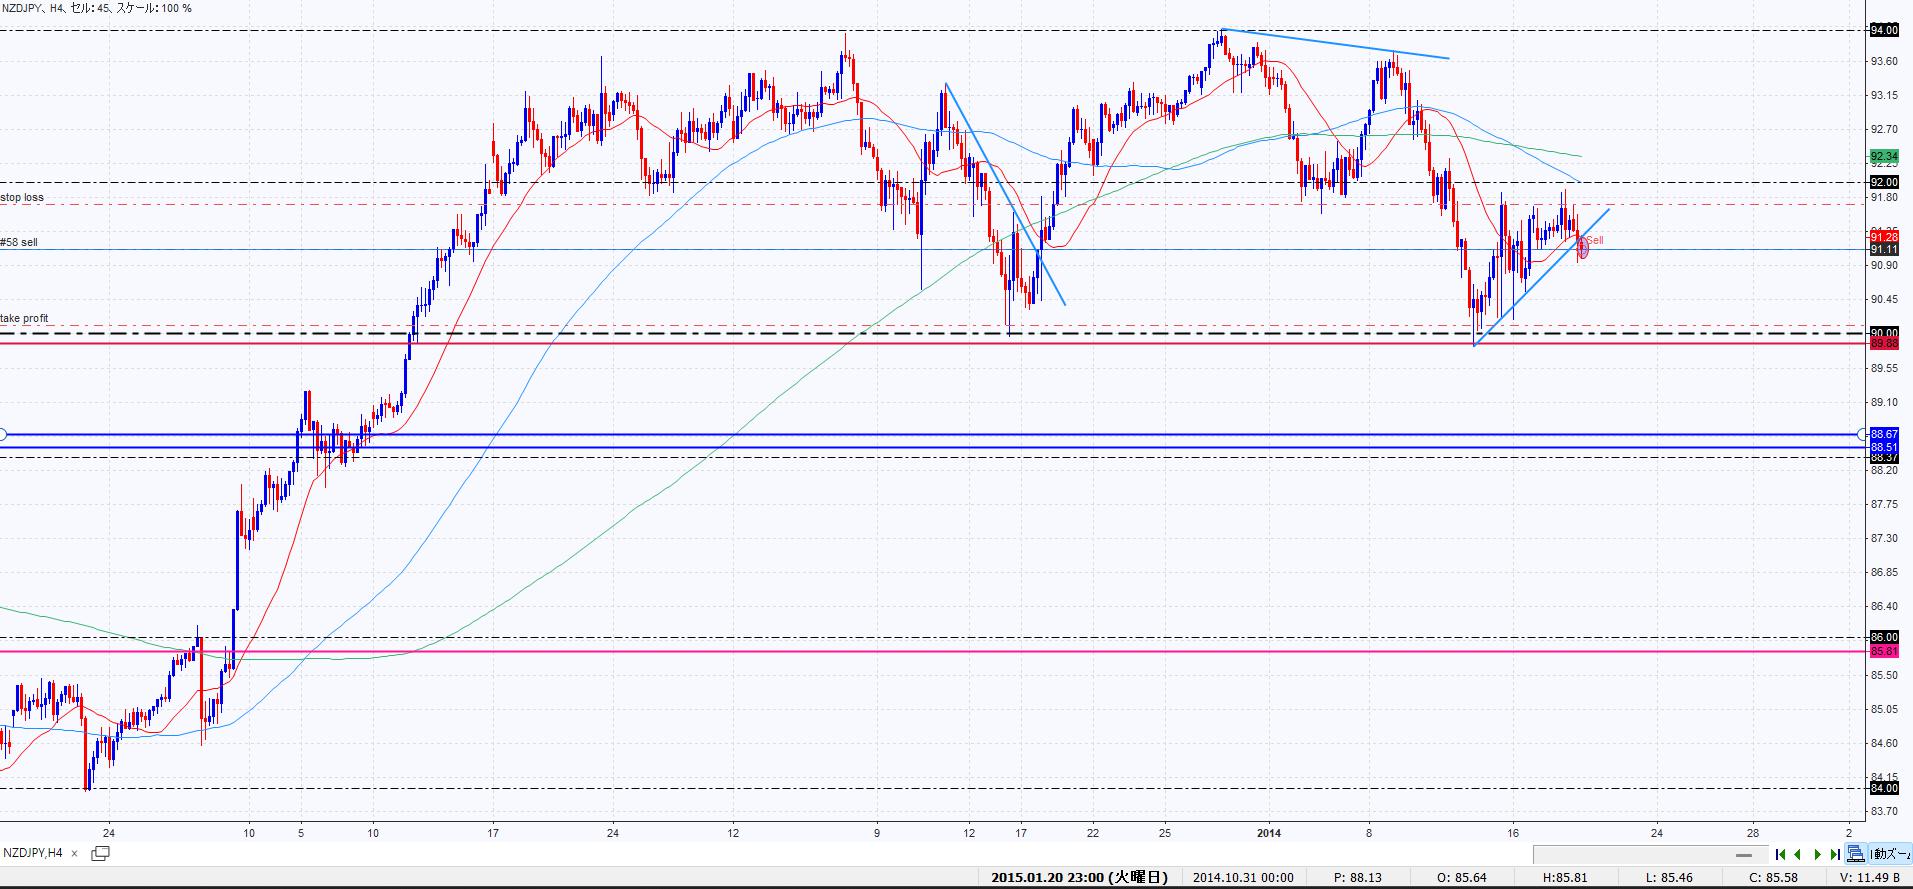The image size is (1913, 889).
Task: Select the NZDJPY,H4 tab
Action: [32, 853]
